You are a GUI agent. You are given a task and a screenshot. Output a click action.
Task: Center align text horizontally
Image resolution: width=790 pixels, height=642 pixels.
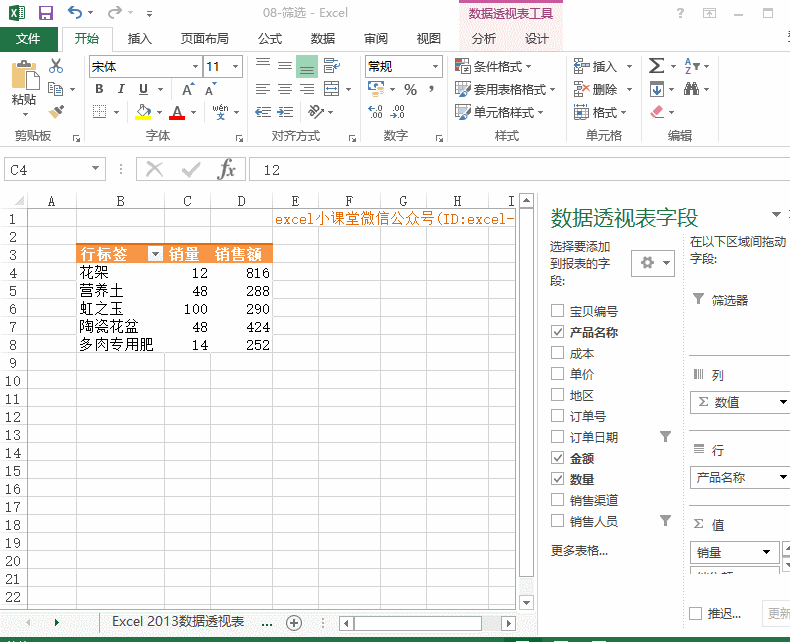pos(285,89)
